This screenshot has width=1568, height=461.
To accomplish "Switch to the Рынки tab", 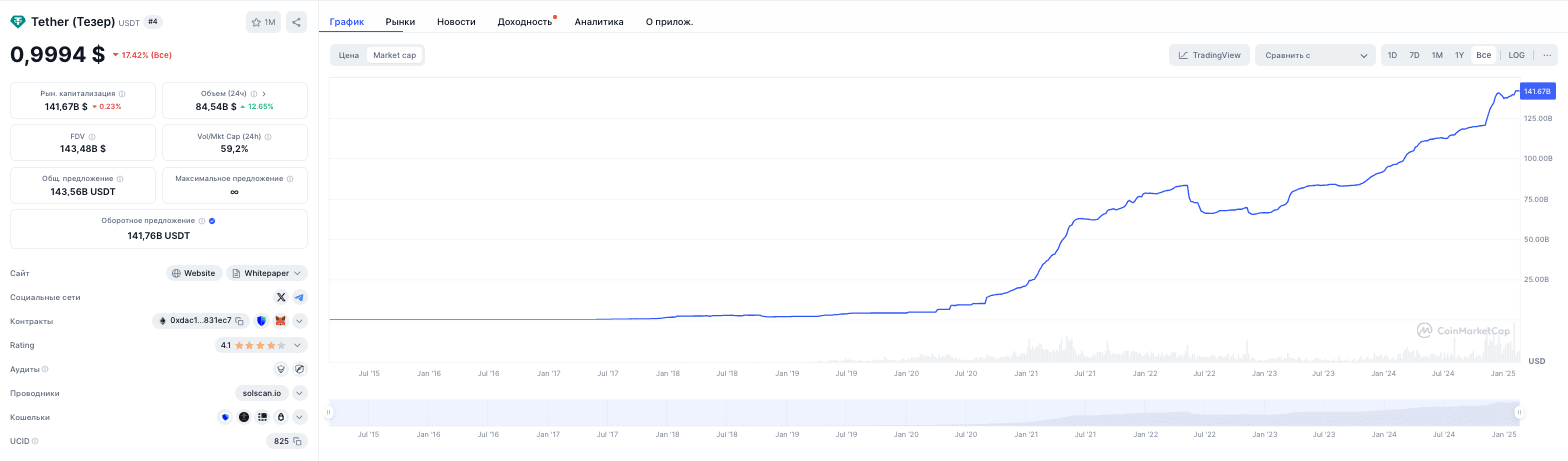I will (x=400, y=21).
